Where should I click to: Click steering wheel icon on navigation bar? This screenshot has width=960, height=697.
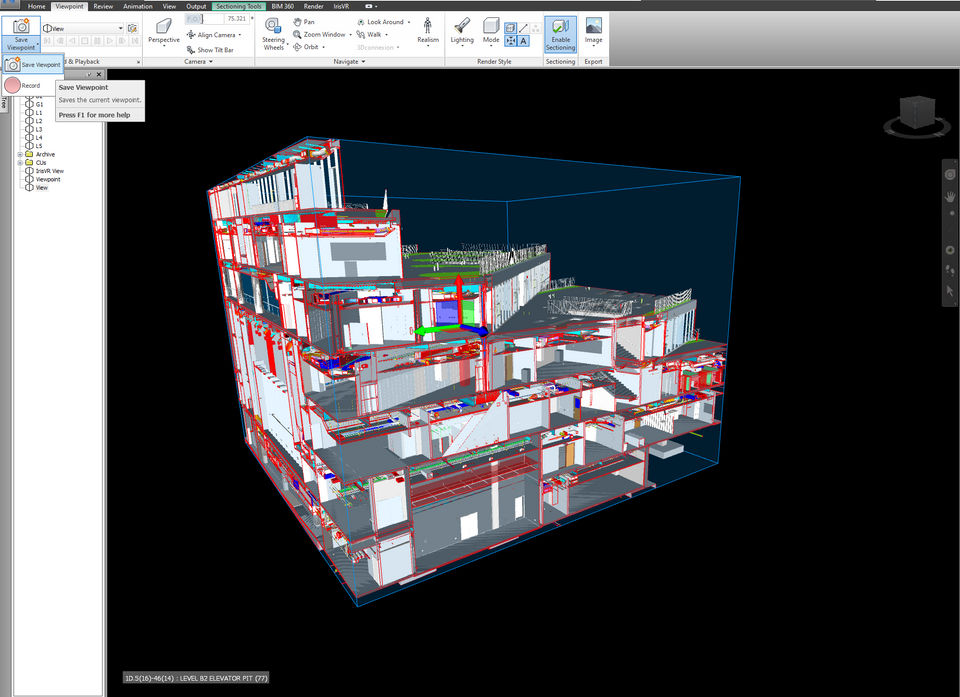pyautogui.click(x=950, y=175)
